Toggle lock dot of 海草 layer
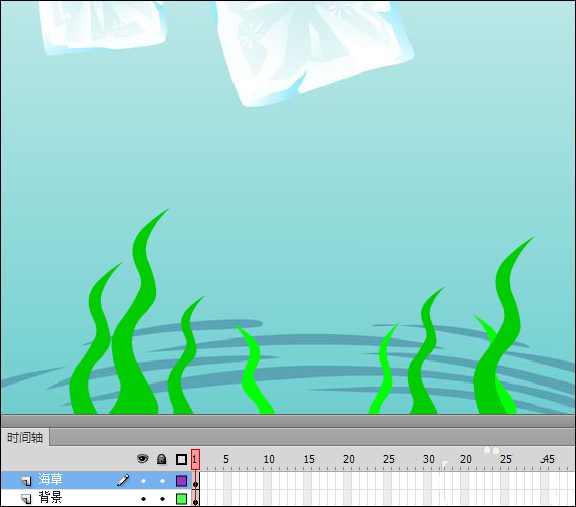This screenshot has width=576, height=507. pyautogui.click(x=162, y=481)
